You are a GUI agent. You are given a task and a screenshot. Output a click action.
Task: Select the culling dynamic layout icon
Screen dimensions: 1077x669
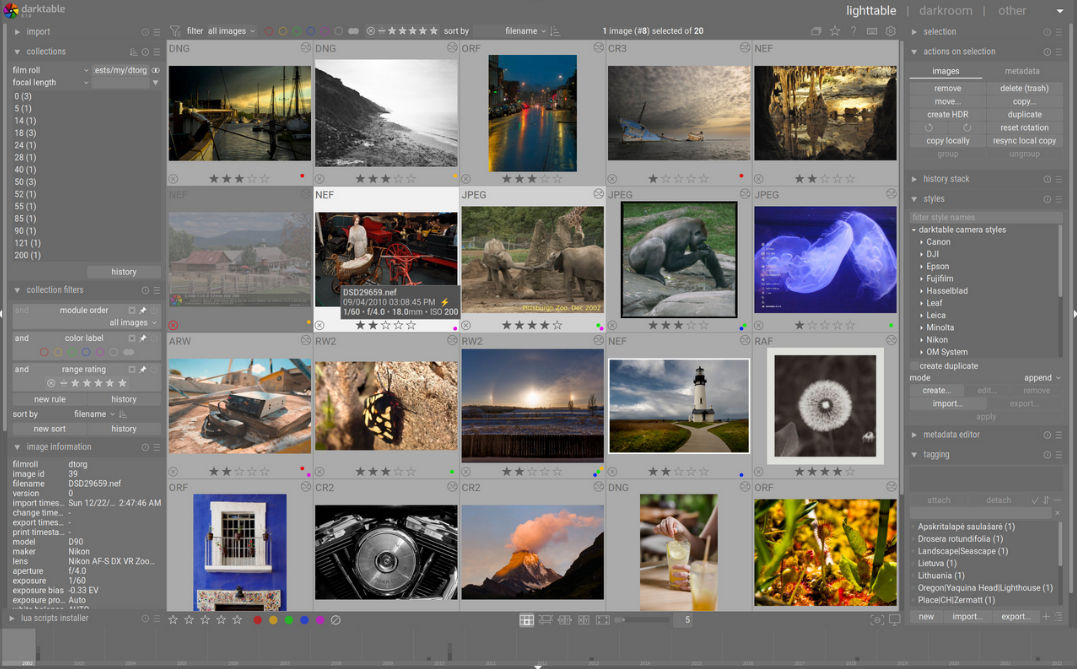coord(584,620)
